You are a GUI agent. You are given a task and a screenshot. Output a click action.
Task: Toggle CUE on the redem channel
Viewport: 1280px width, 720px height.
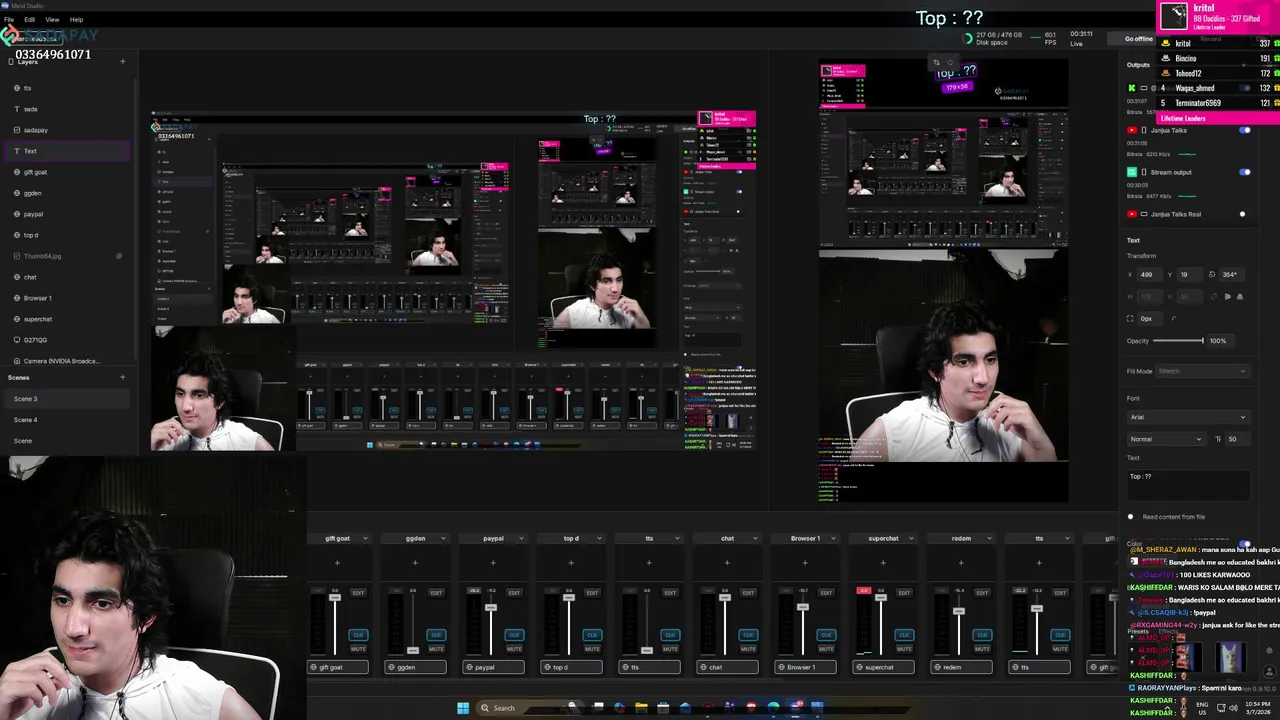tap(982, 635)
